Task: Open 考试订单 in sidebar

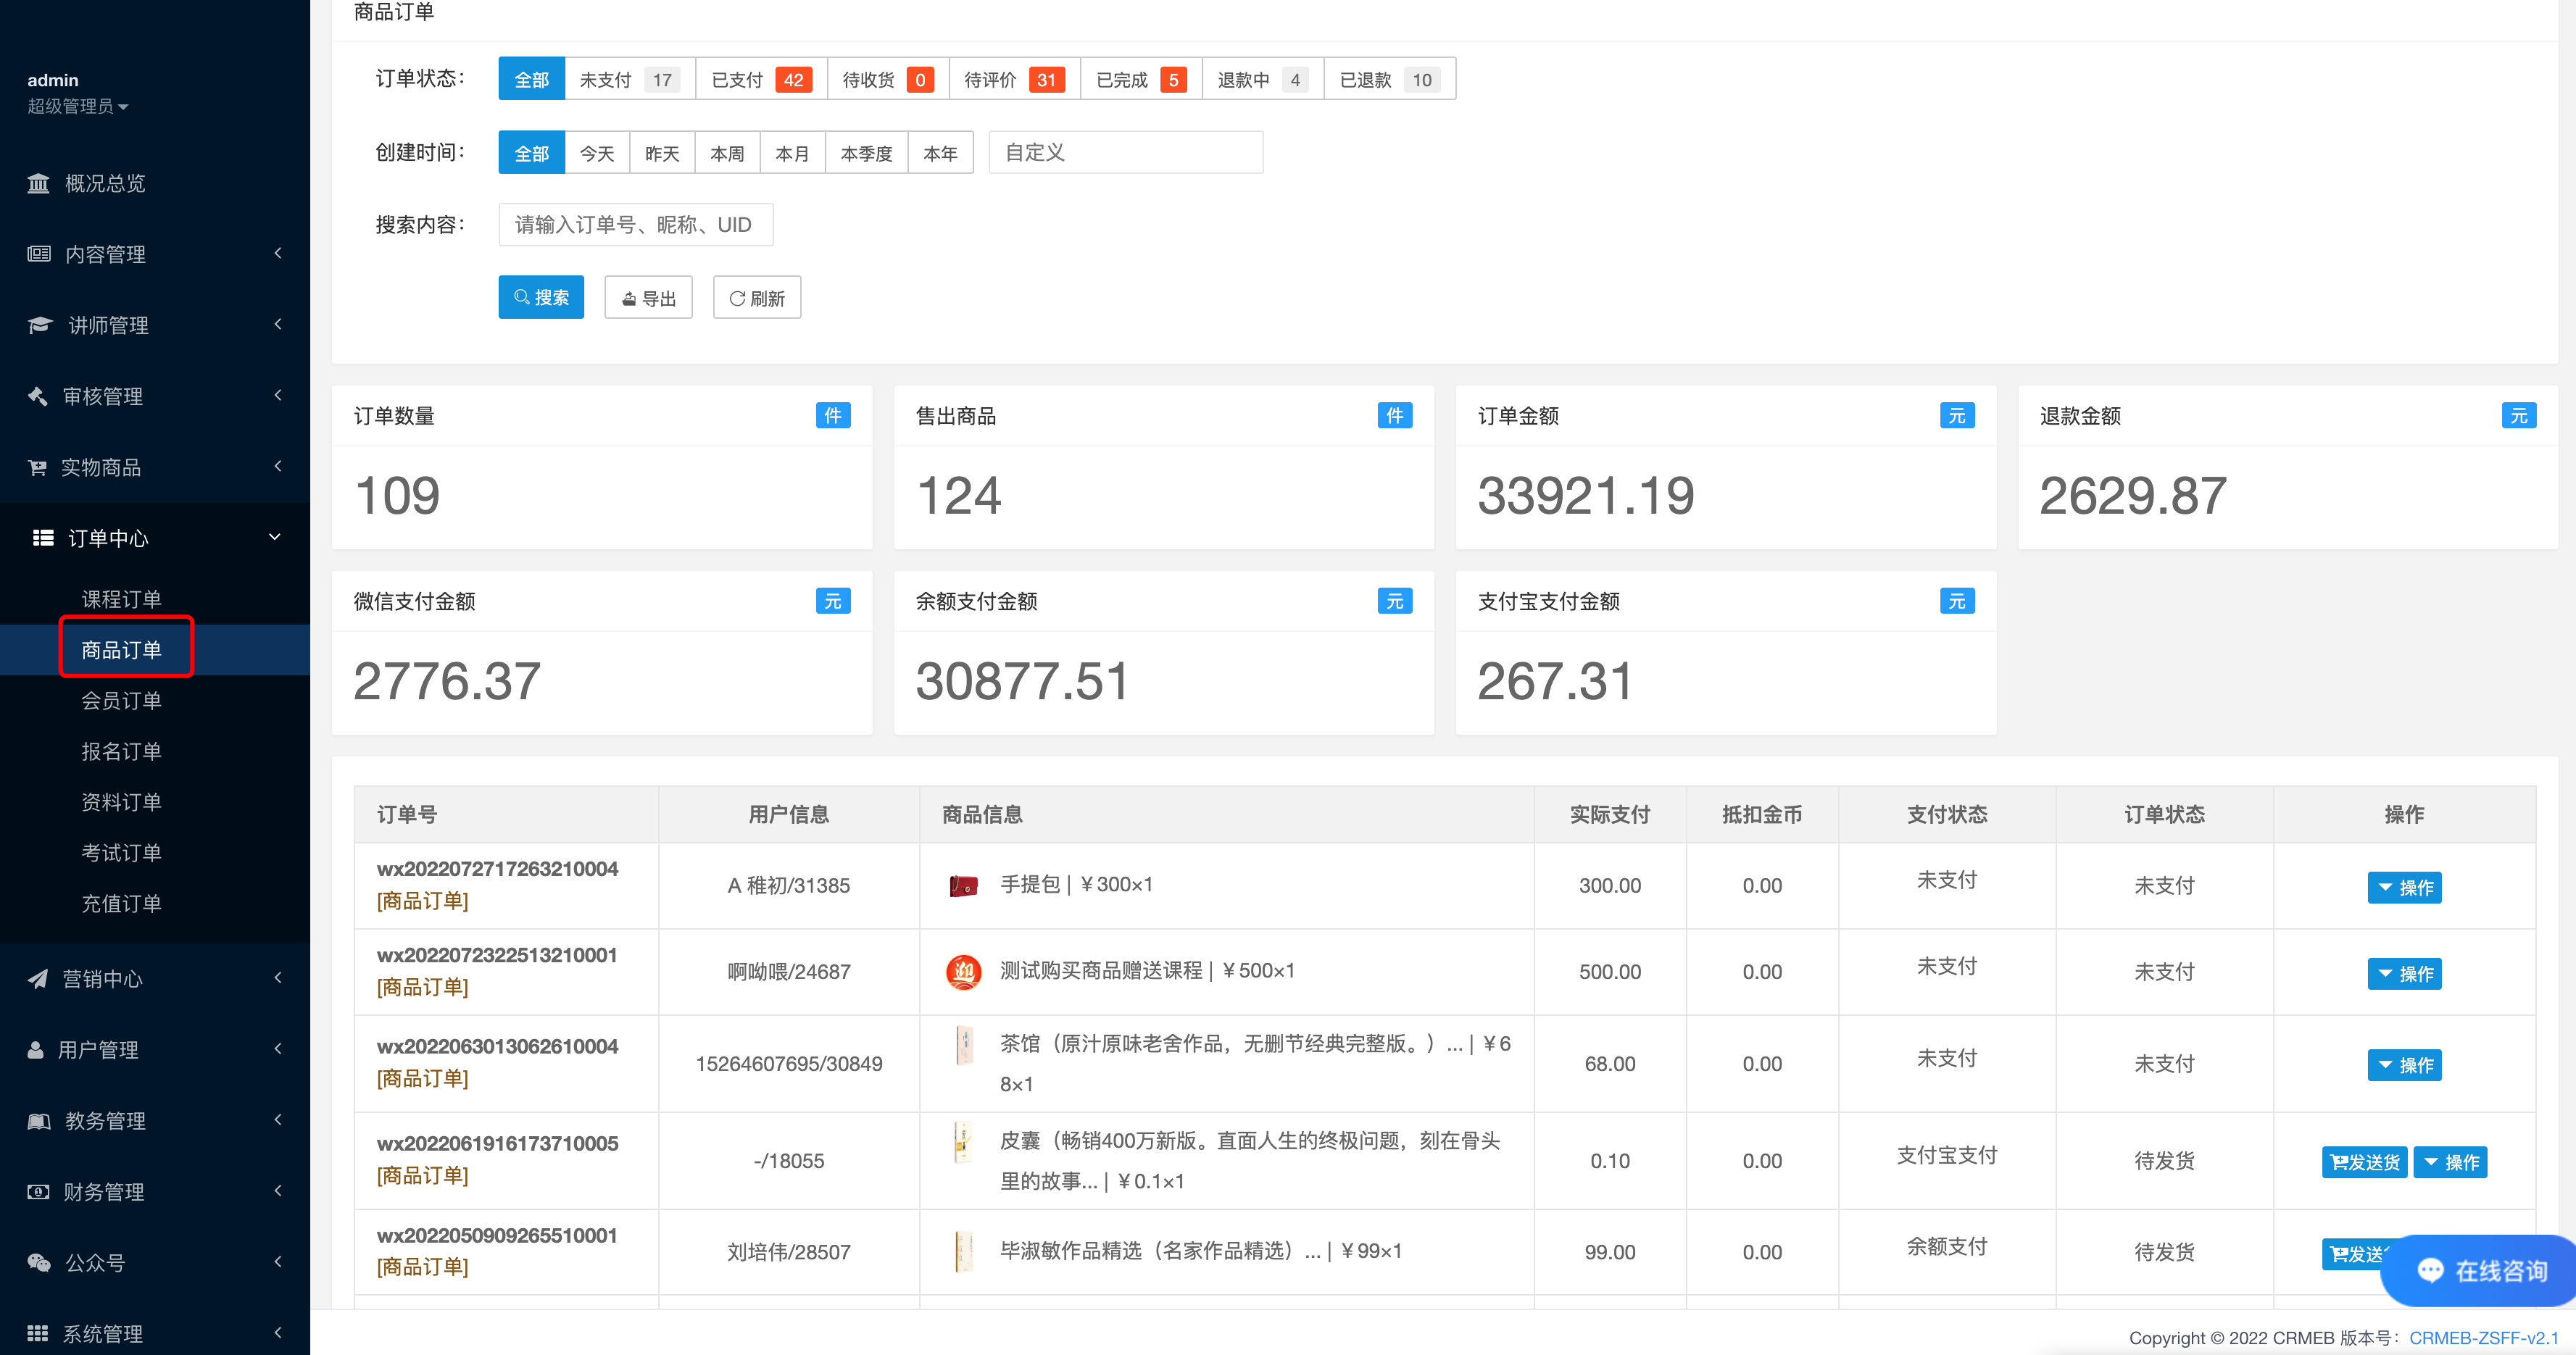Action: (121, 853)
